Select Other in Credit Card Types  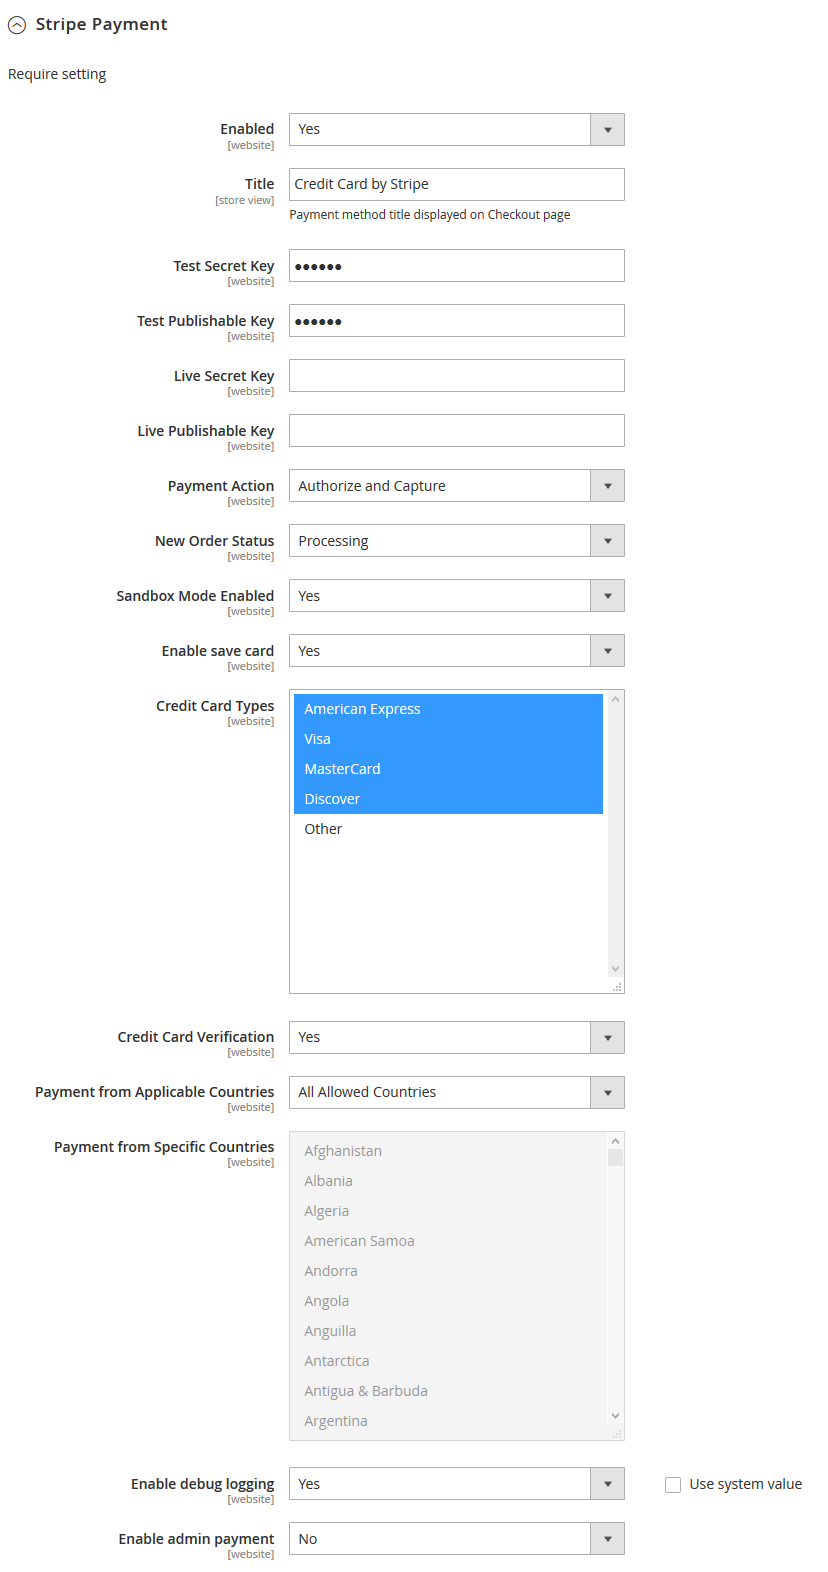coord(449,829)
